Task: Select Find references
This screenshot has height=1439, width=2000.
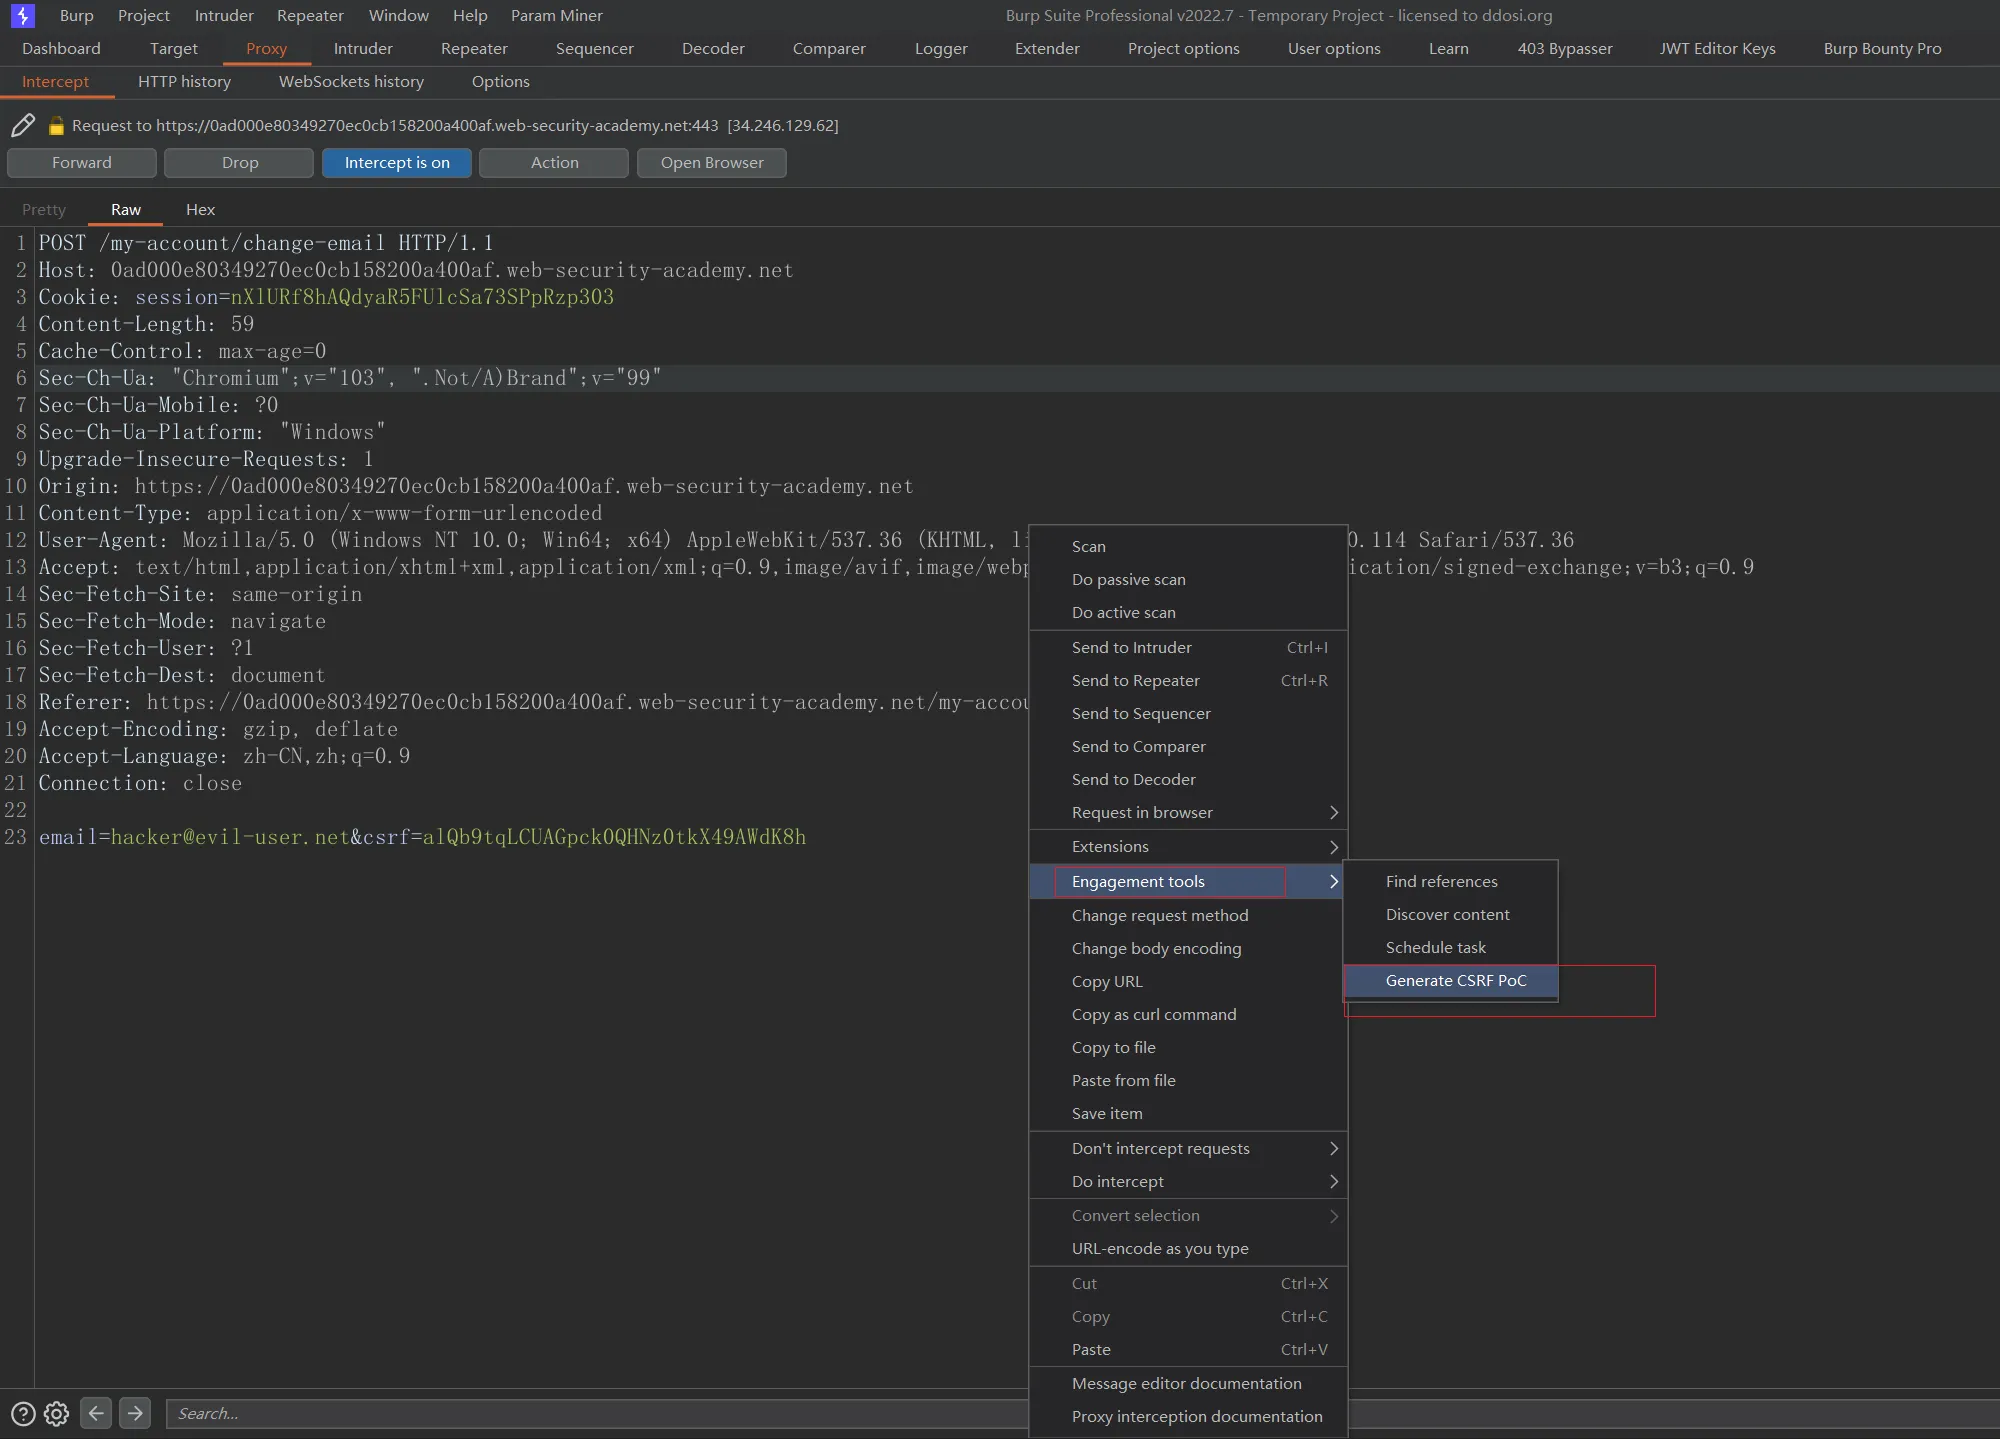Action: 1450,881
